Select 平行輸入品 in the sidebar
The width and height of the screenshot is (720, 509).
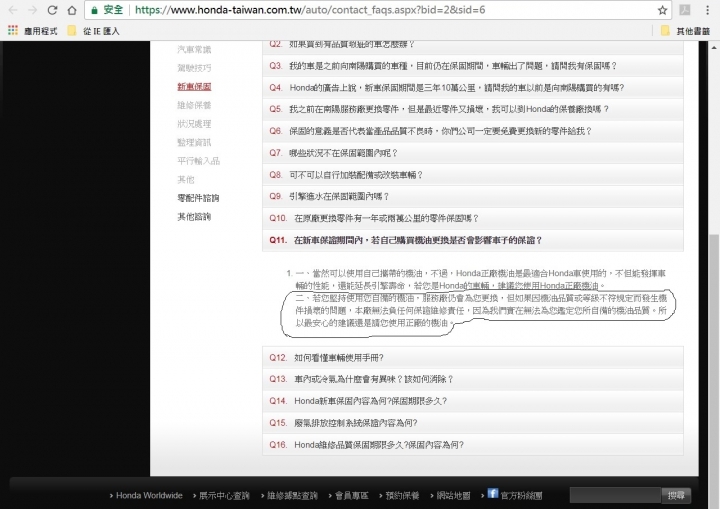click(x=198, y=161)
